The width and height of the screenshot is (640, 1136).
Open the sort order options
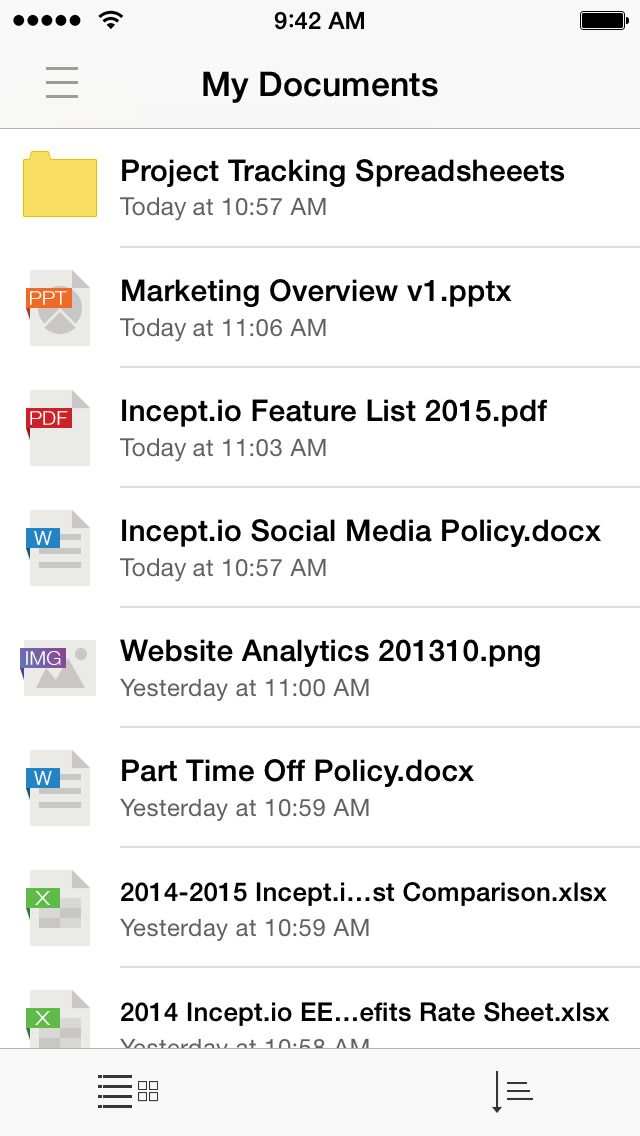click(510, 1091)
